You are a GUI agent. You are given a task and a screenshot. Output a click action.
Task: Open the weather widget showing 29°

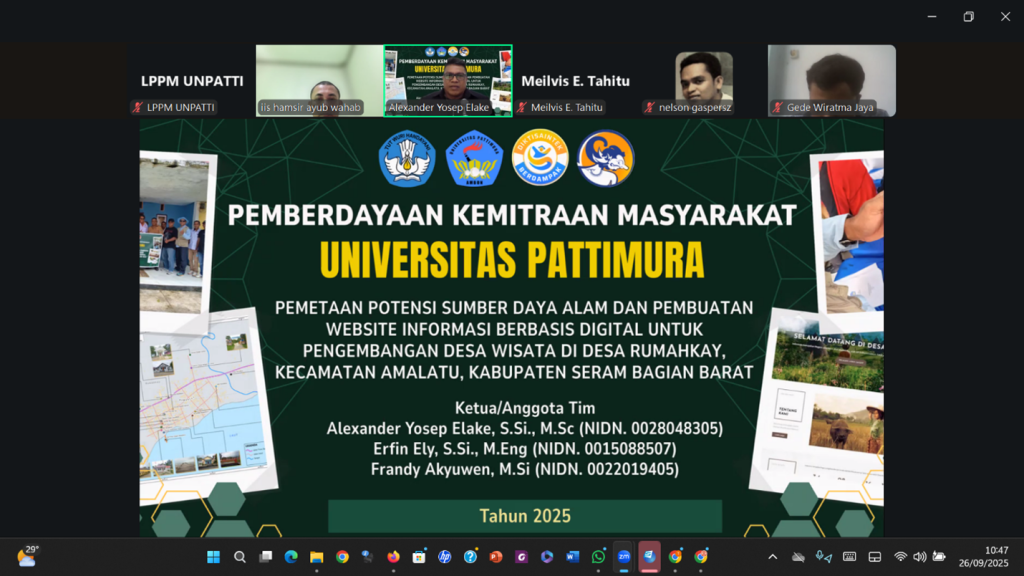(27, 556)
